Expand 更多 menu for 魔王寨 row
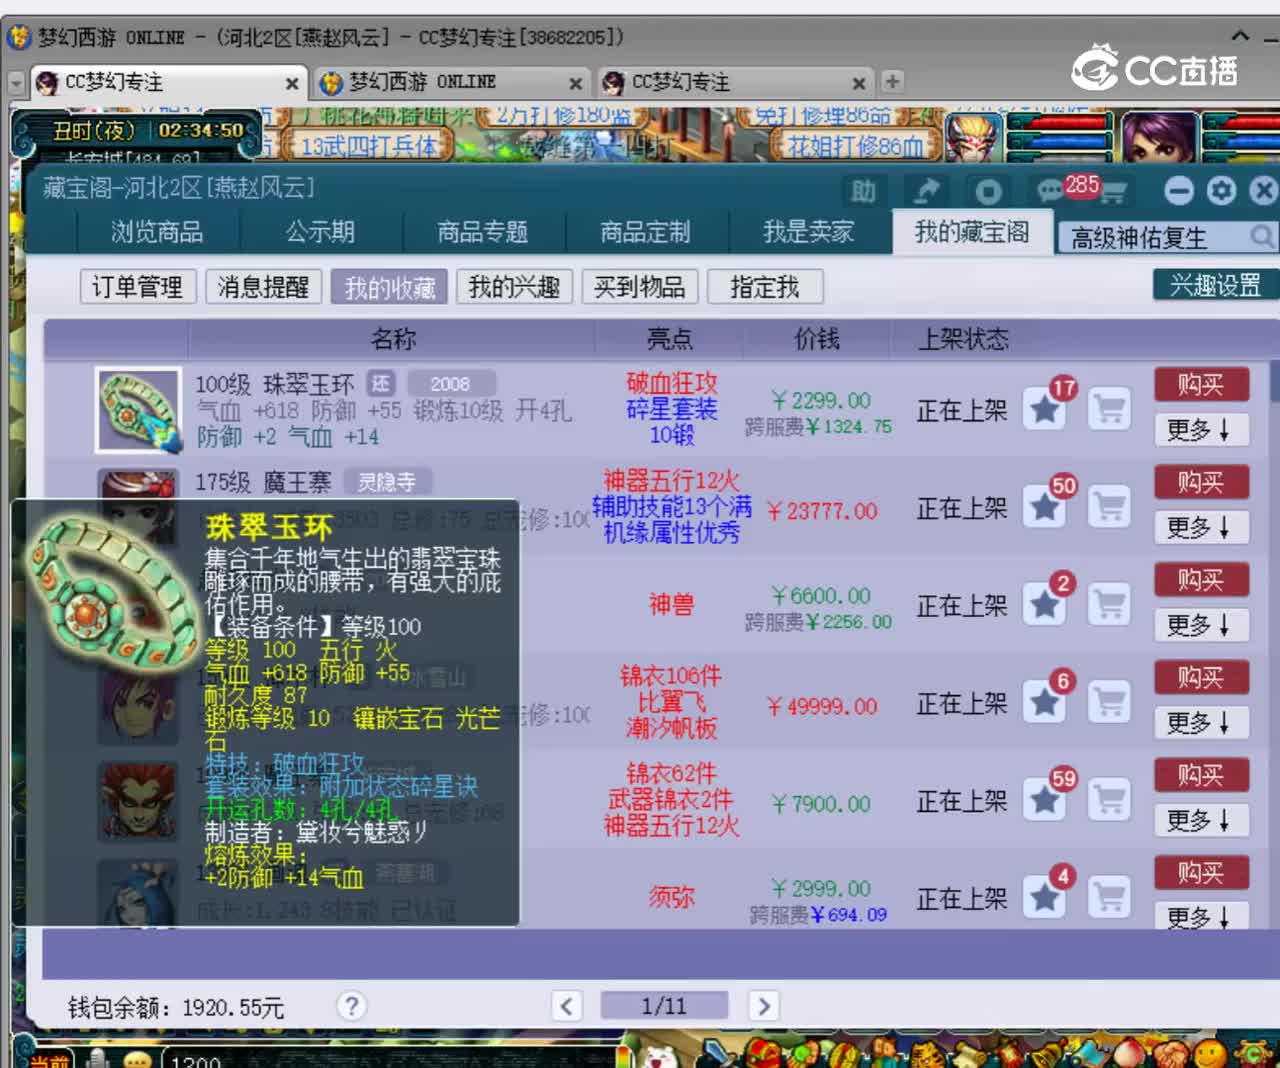The width and height of the screenshot is (1280, 1068). (1200, 527)
